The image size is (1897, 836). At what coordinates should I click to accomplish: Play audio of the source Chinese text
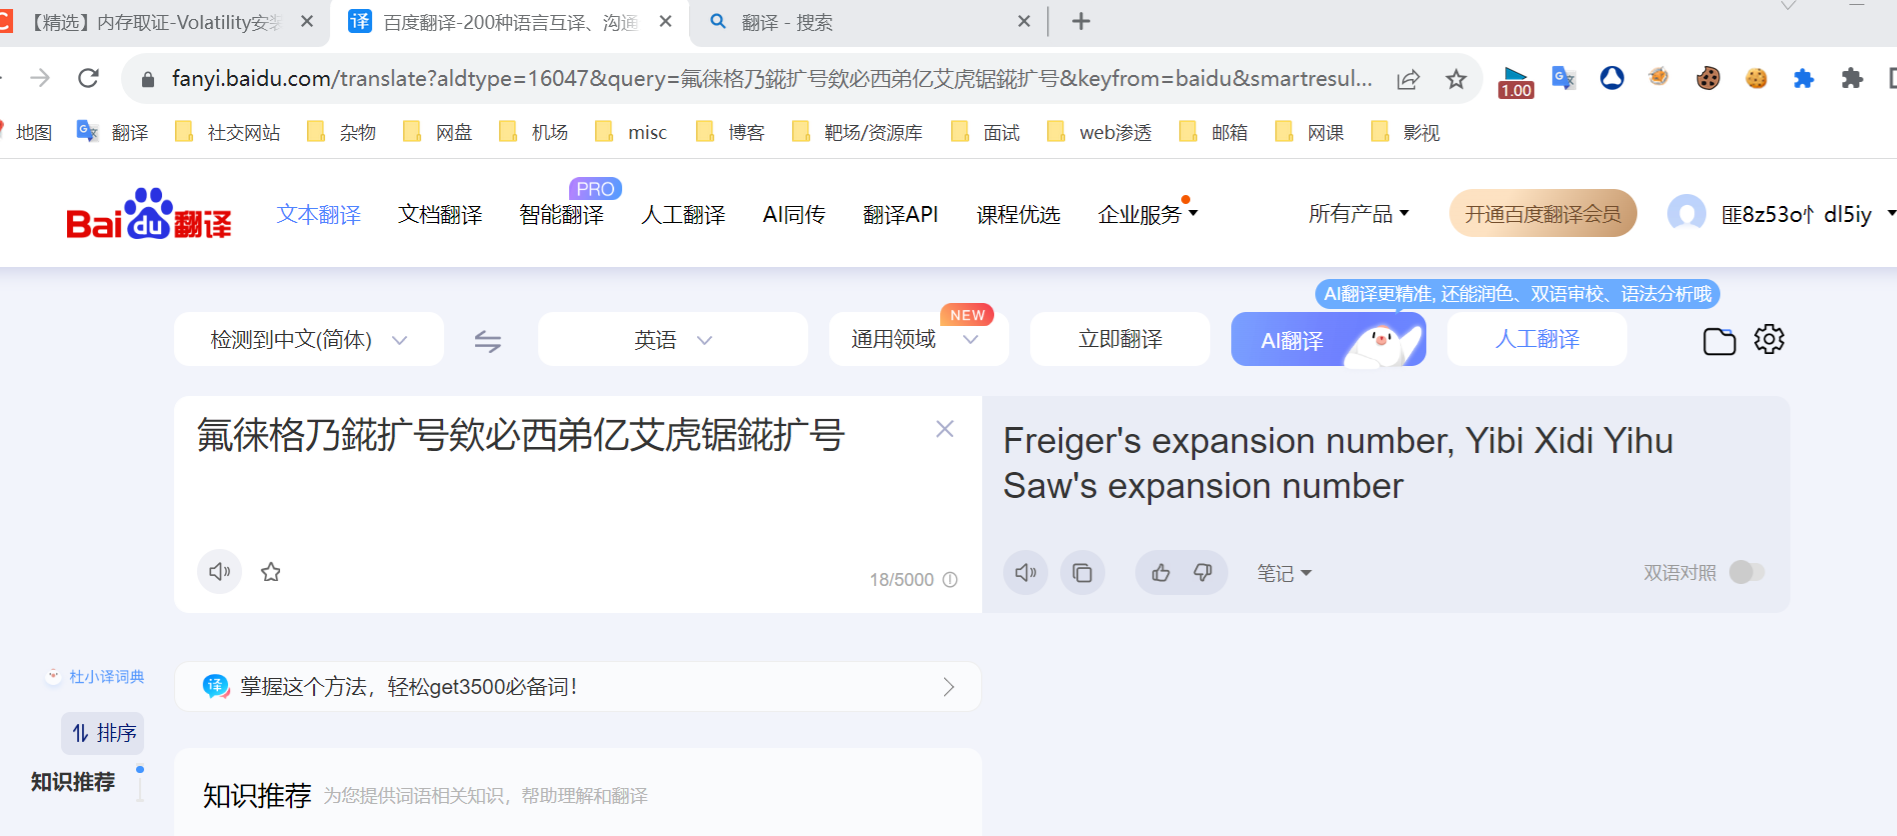(x=219, y=572)
